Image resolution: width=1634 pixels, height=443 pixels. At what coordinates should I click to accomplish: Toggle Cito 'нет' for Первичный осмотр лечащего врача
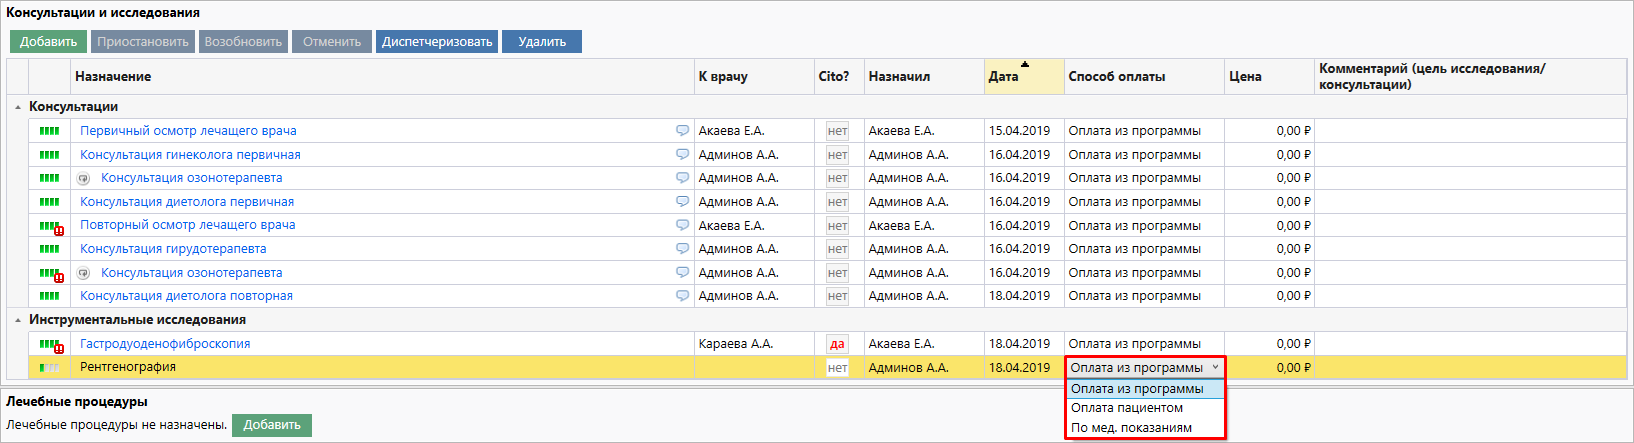click(x=837, y=131)
